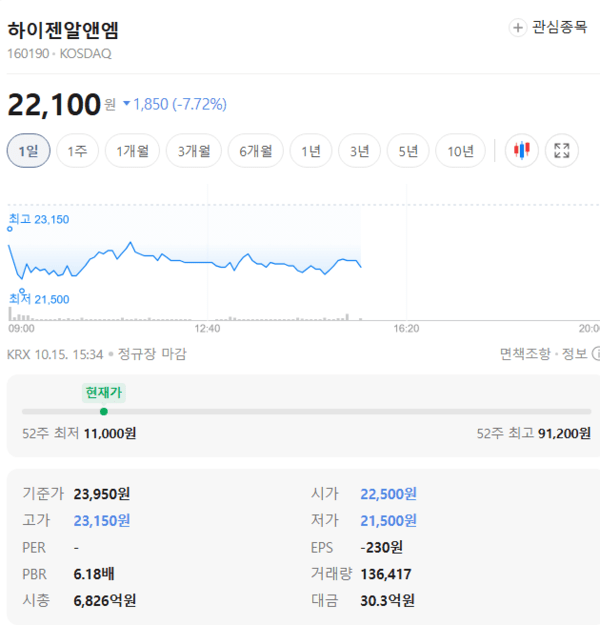
Task: Click the 정규장 마감 status text
Action: 152,354
